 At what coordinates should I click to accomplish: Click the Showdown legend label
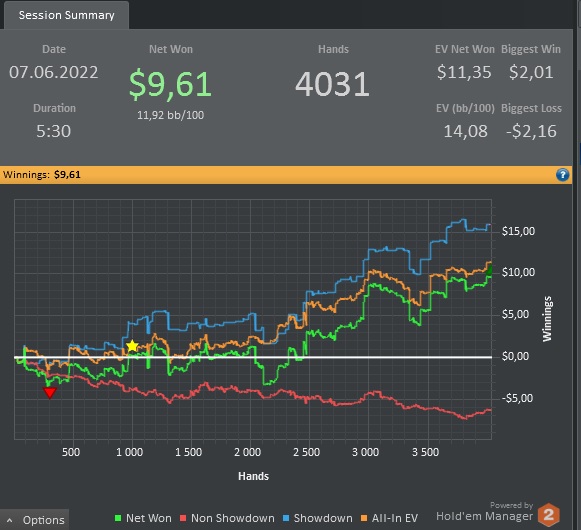click(x=323, y=518)
